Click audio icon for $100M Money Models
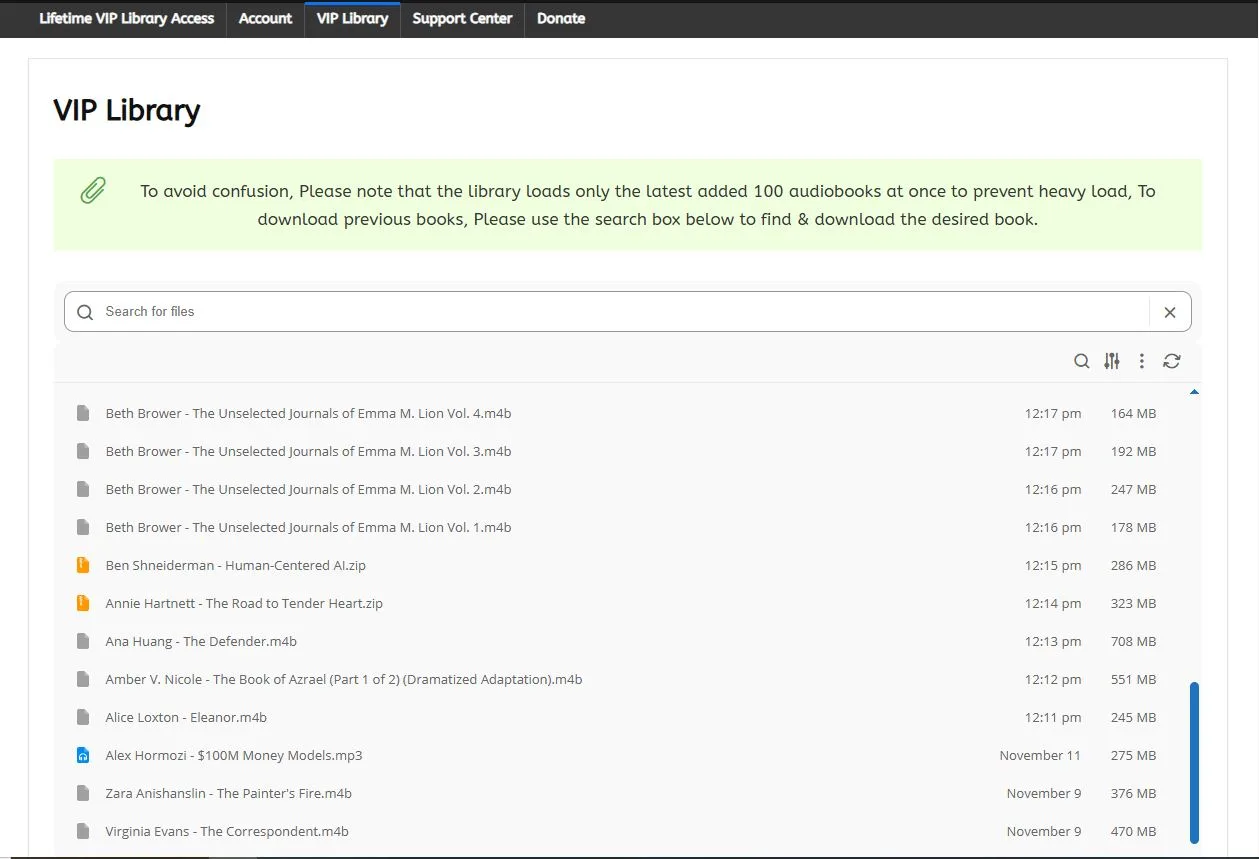This screenshot has width=1259, height=859. [x=83, y=755]
